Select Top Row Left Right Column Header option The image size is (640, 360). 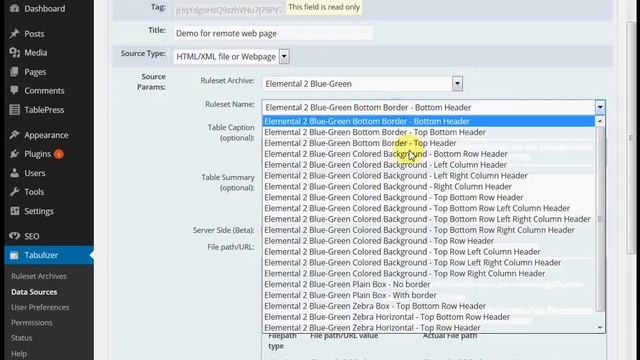[x=429, y=262]
